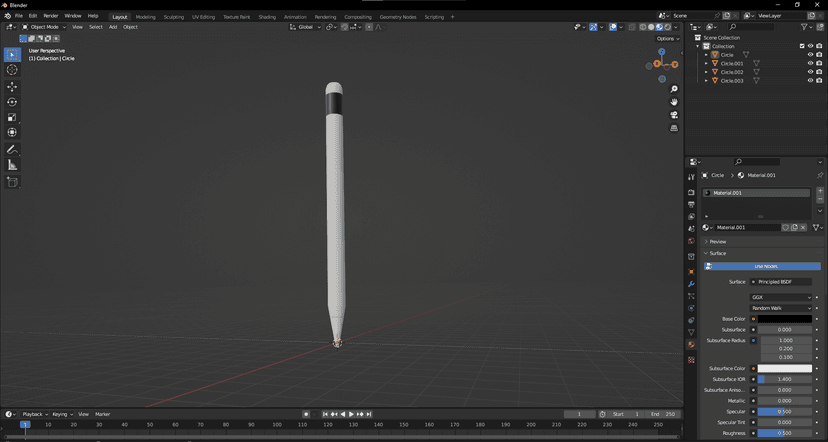Click the Use Nodes button
Viewport: 828px width, 442px height.
pyautogui.click(x=765, y=266)
